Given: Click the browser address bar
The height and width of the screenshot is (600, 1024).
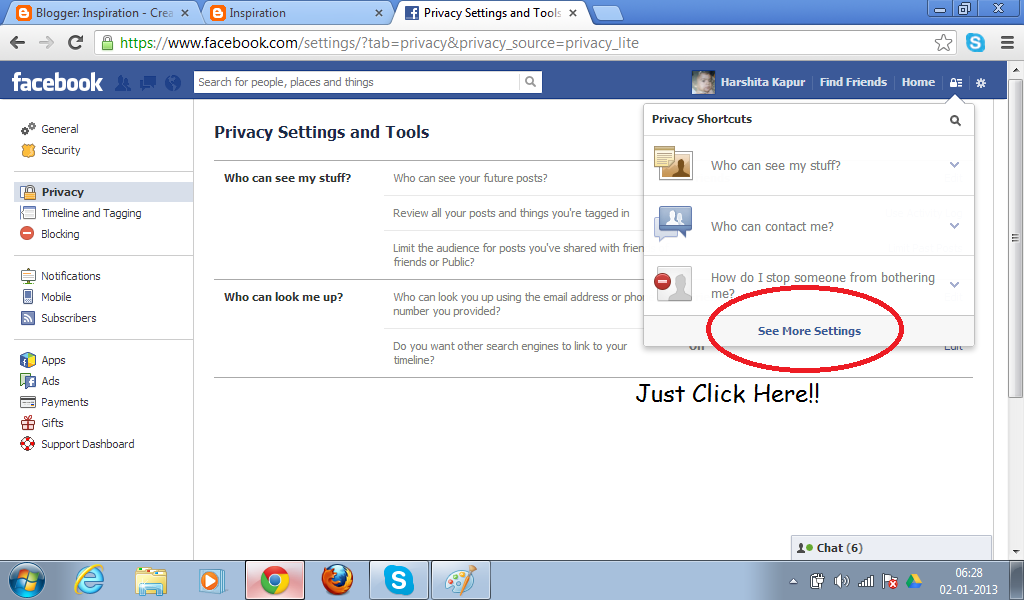Looking at the screenshot, I should click(x=516, y=43).
